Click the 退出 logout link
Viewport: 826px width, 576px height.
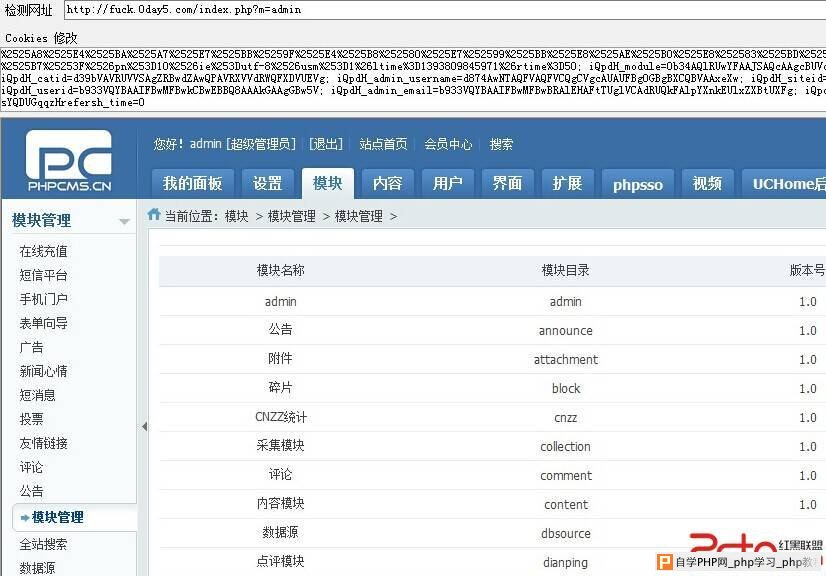click(x=326, y=144)
